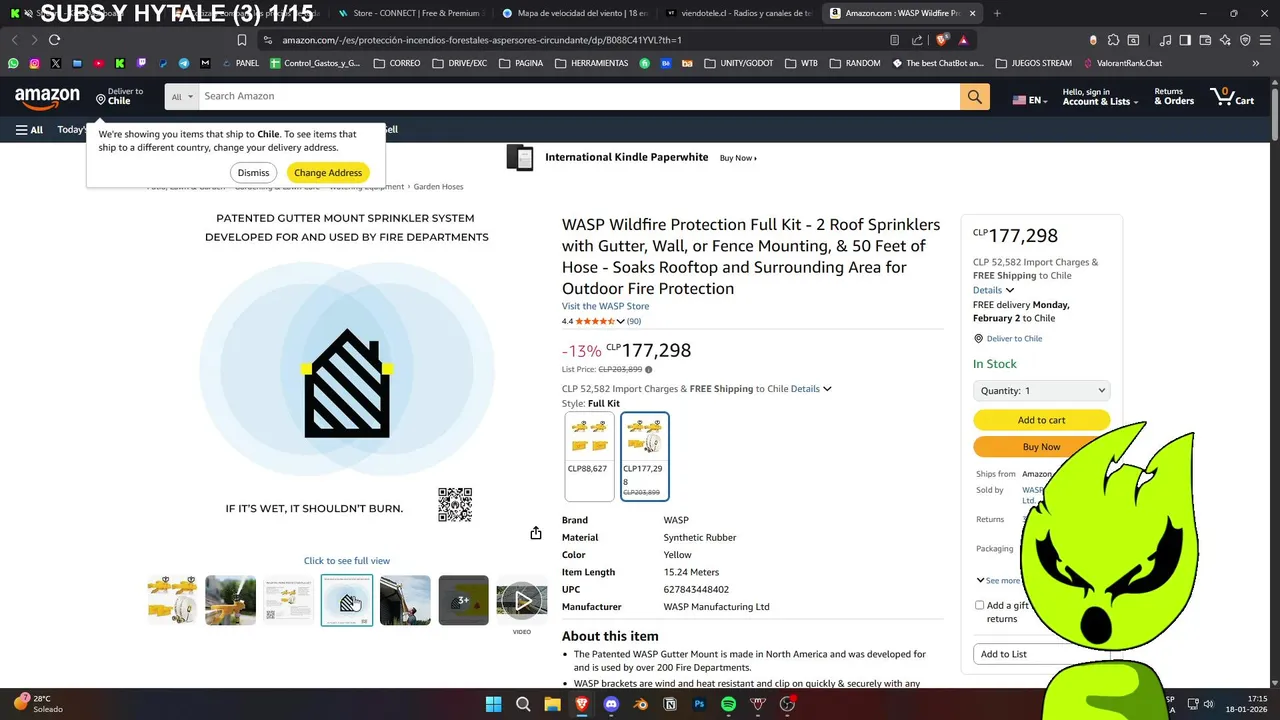1280x720 pixels.
Task: Tick the Add a gift receipt checkbox
Action: [x=979, y=605]
